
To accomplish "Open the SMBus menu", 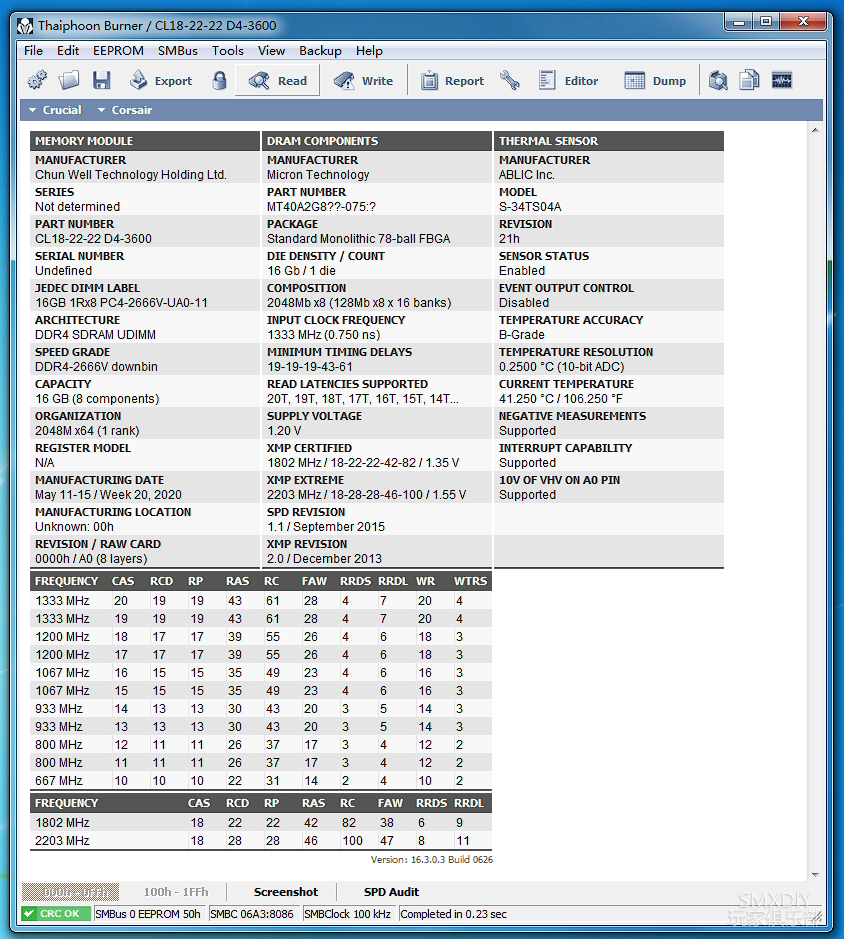I will 178,51.
